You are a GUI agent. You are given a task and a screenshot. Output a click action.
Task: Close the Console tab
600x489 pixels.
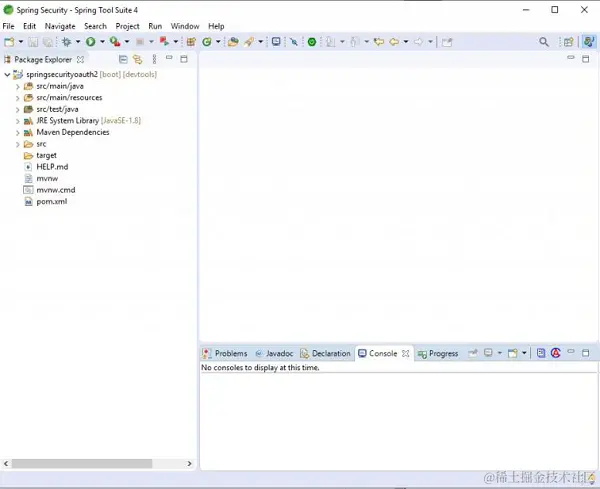[x=406, y=354]
